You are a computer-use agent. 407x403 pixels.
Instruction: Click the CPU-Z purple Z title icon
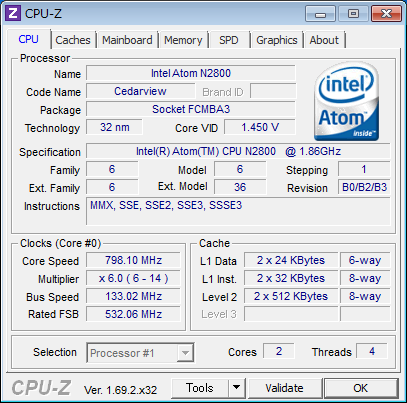[x=13, y=14]
